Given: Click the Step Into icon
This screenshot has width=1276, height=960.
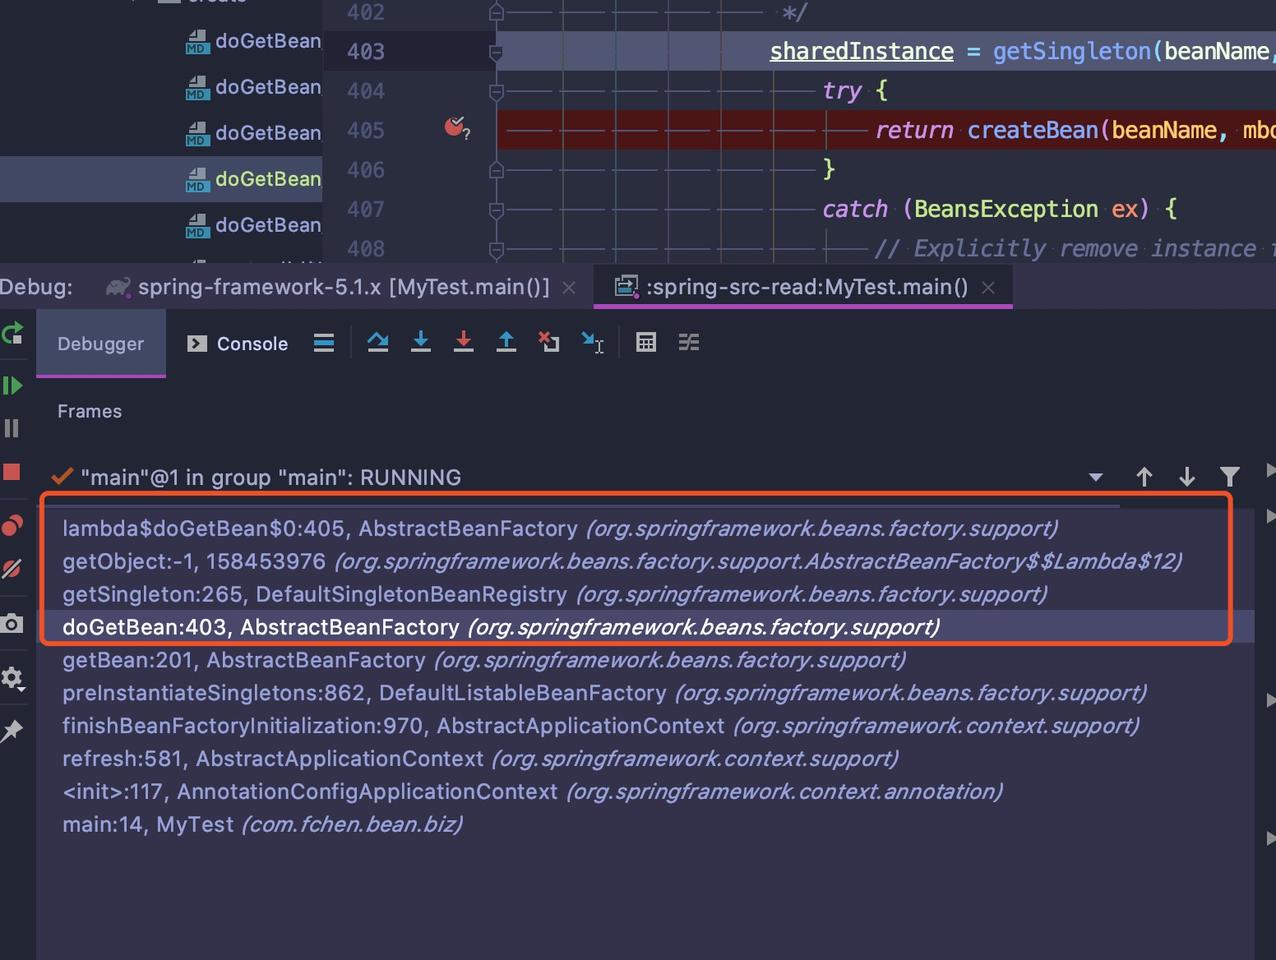Looking at the screenshot, I should click(x=421, y=342).
